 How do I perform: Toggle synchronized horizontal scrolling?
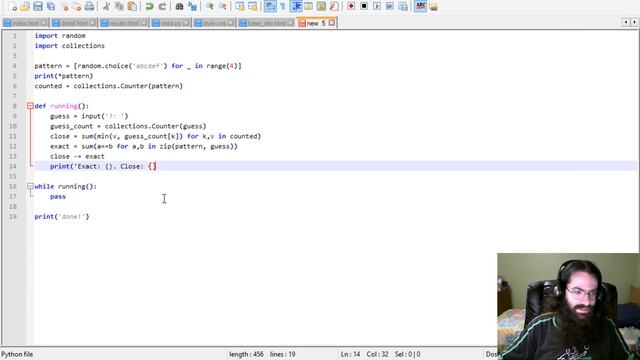[x=253, y=6]
